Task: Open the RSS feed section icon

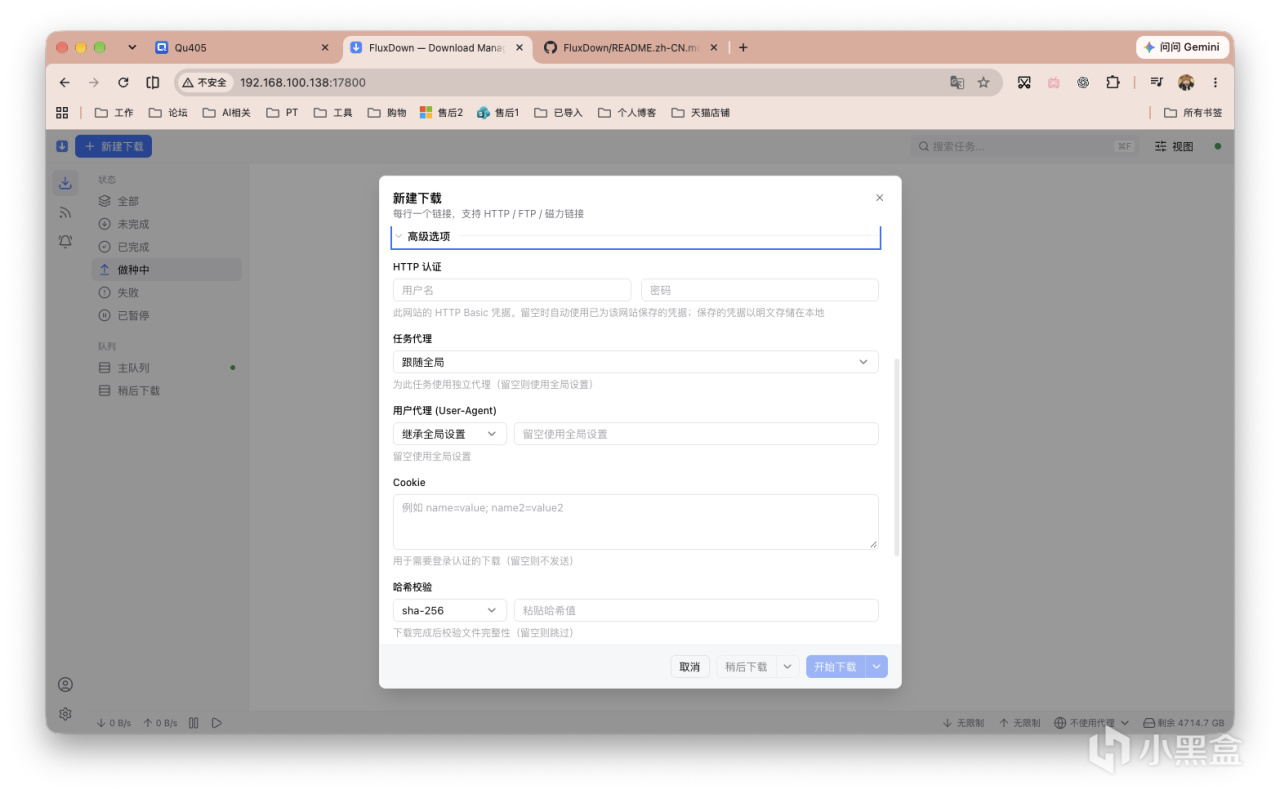Action: 65,212
